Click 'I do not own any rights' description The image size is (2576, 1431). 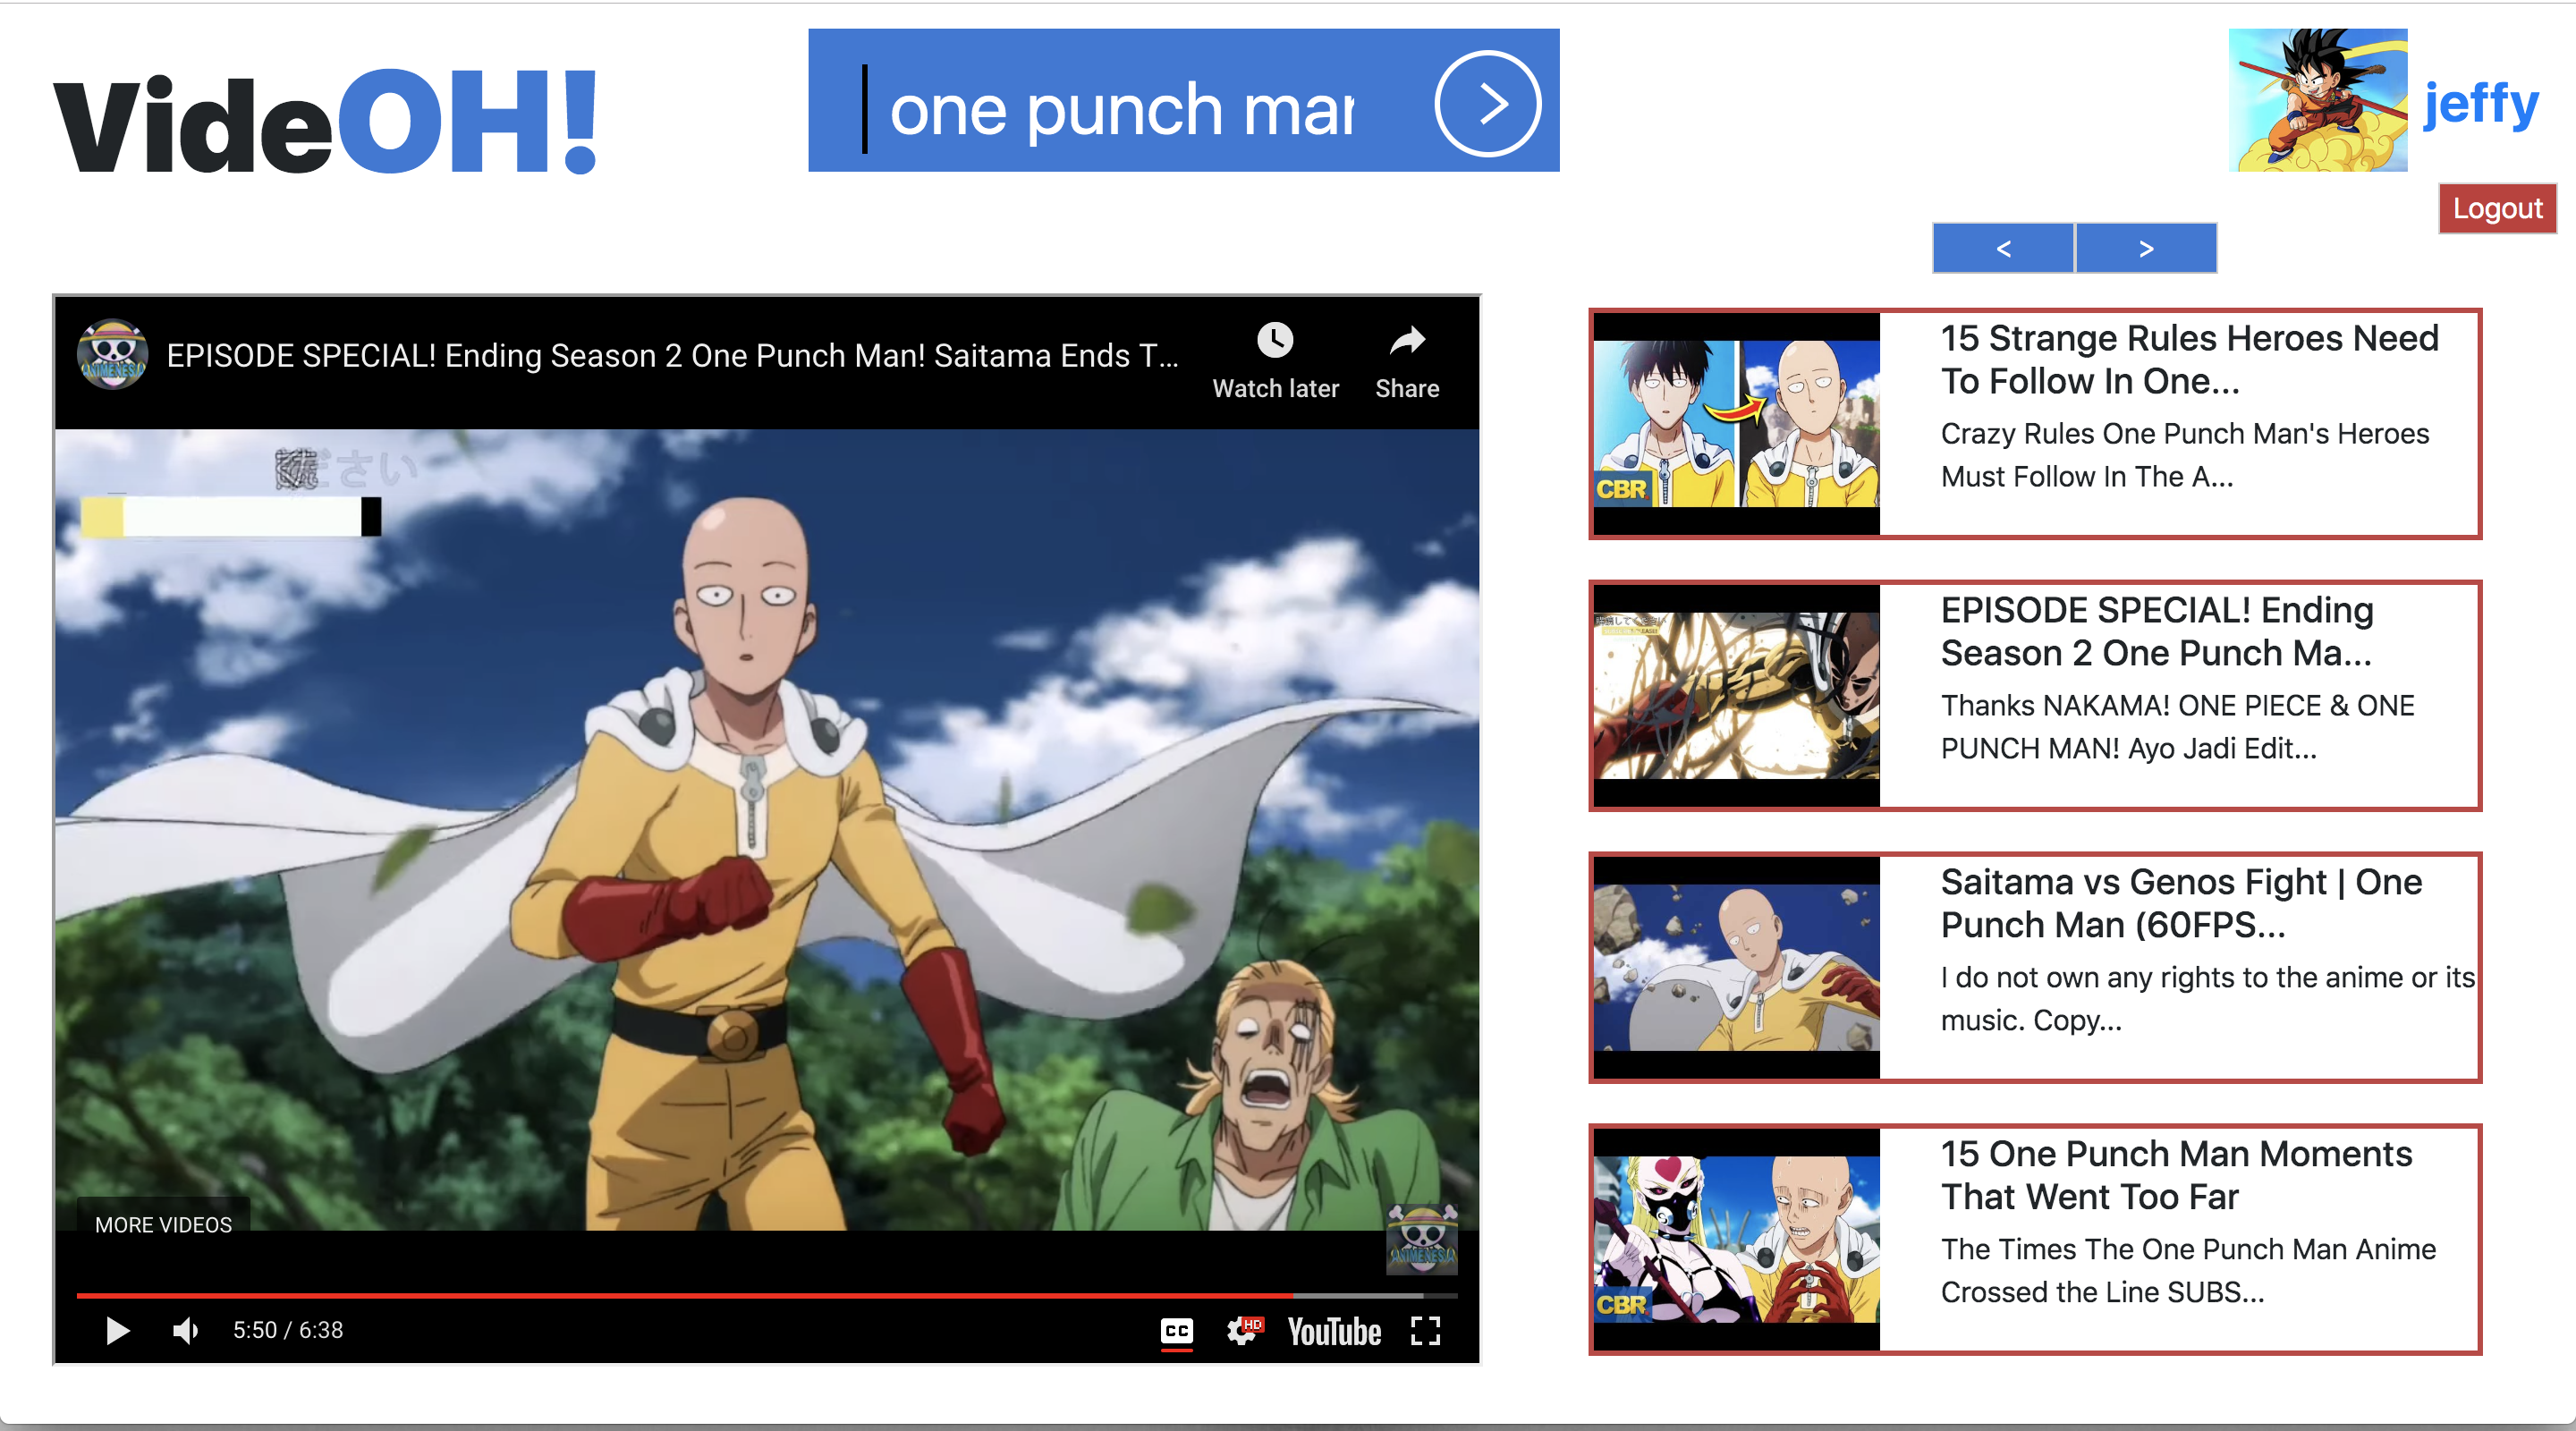[2207, 999]
